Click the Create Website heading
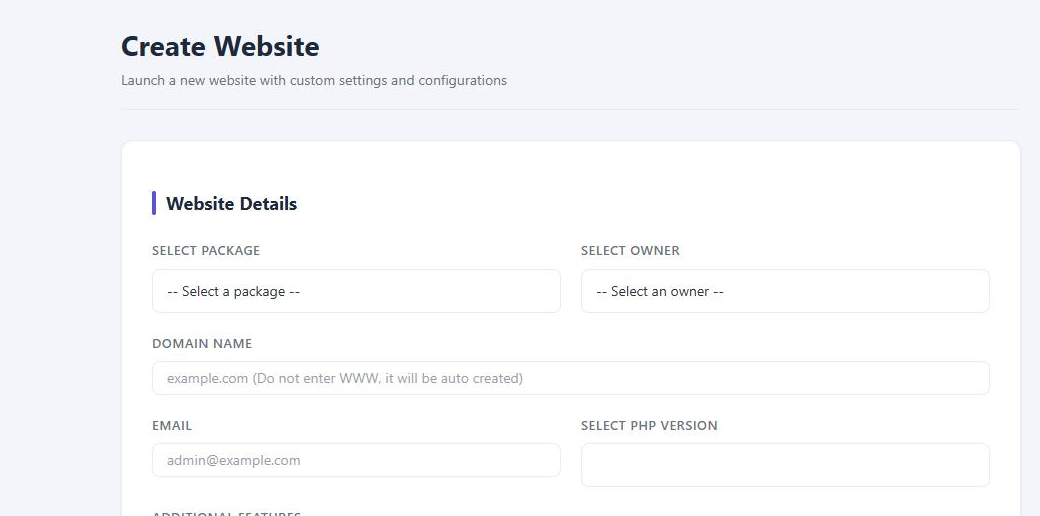Image resolution: width=1040 pixels, height=516 pixels. (x=220, y=46)
